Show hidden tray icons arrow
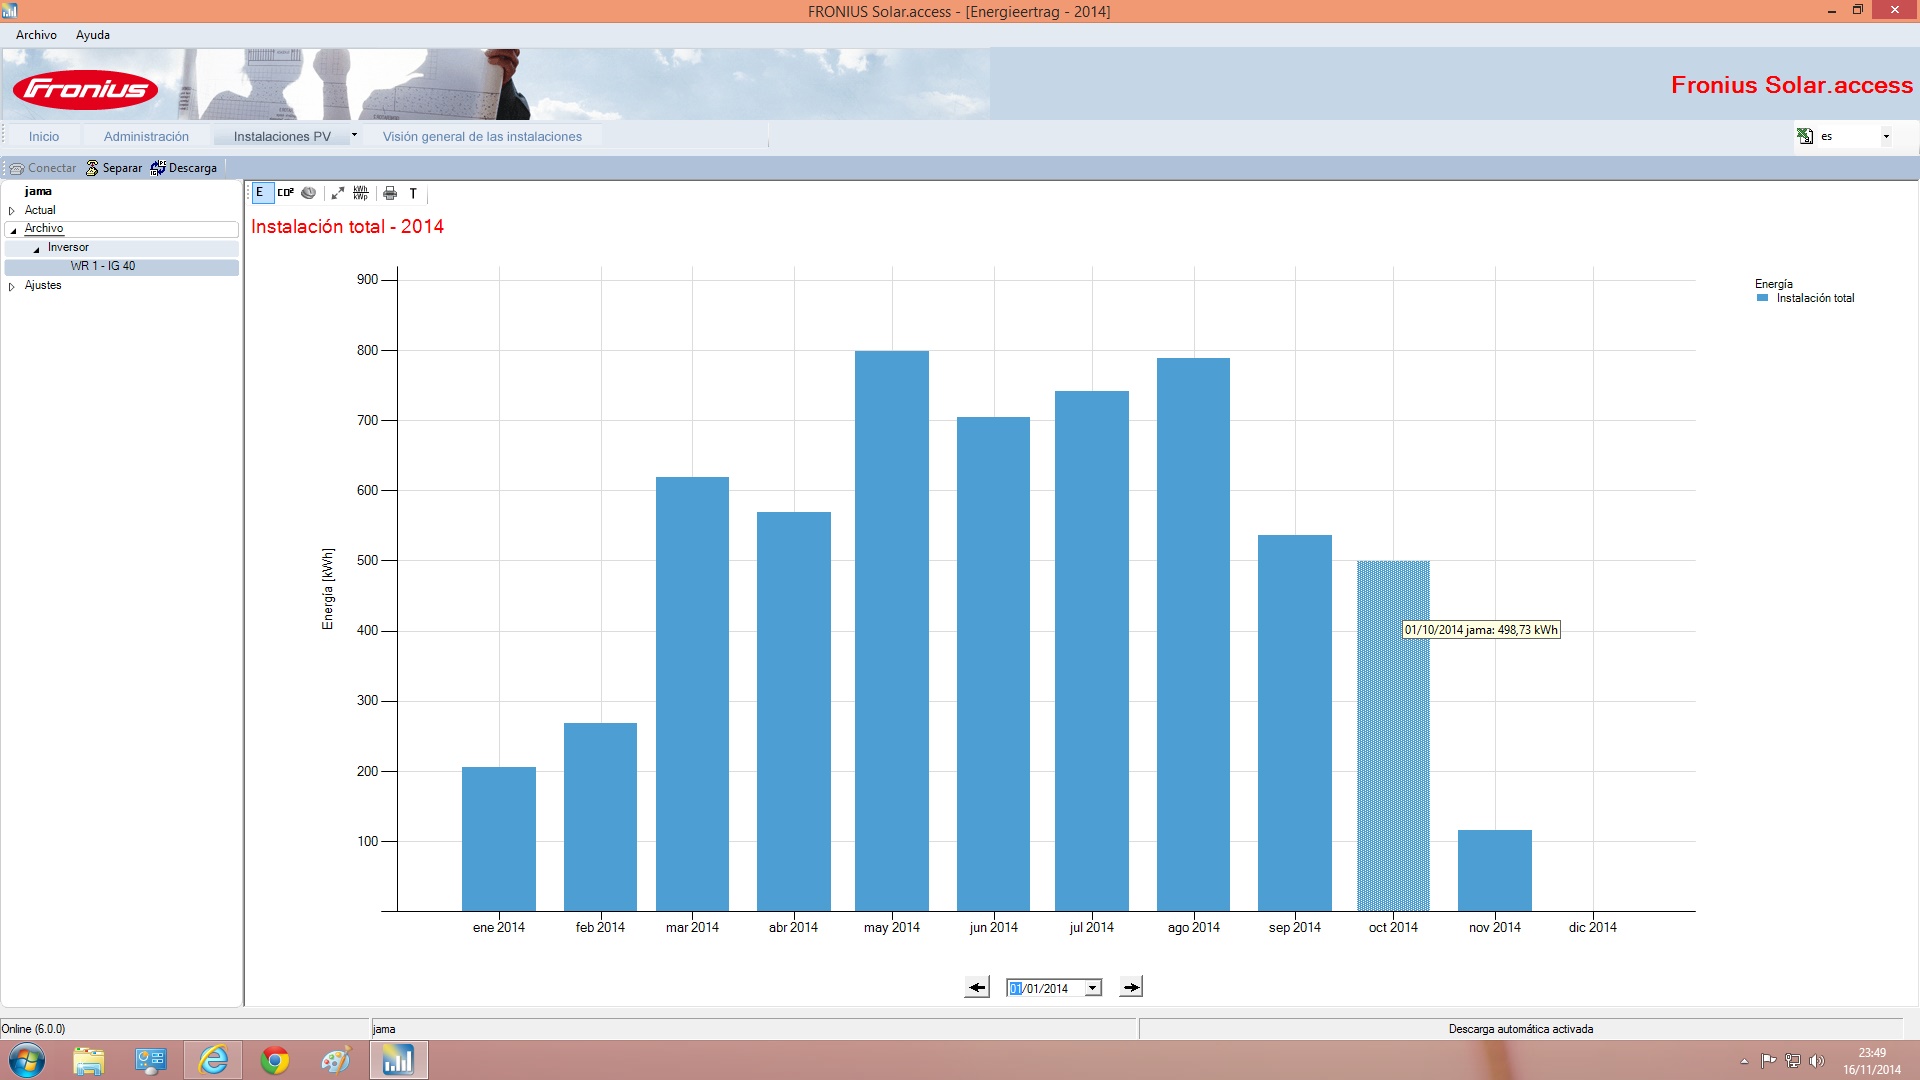Viewport: 1920px width, 1080px height. [1744, 1061]
